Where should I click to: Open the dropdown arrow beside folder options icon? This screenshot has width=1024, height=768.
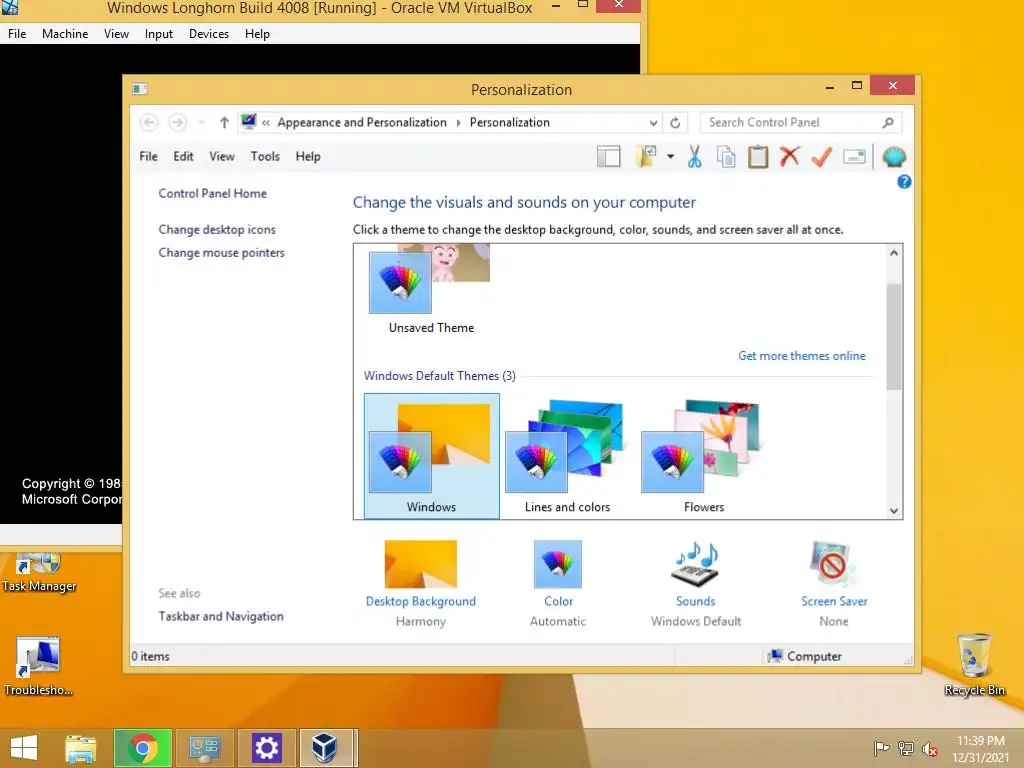(x=671, y=157)
